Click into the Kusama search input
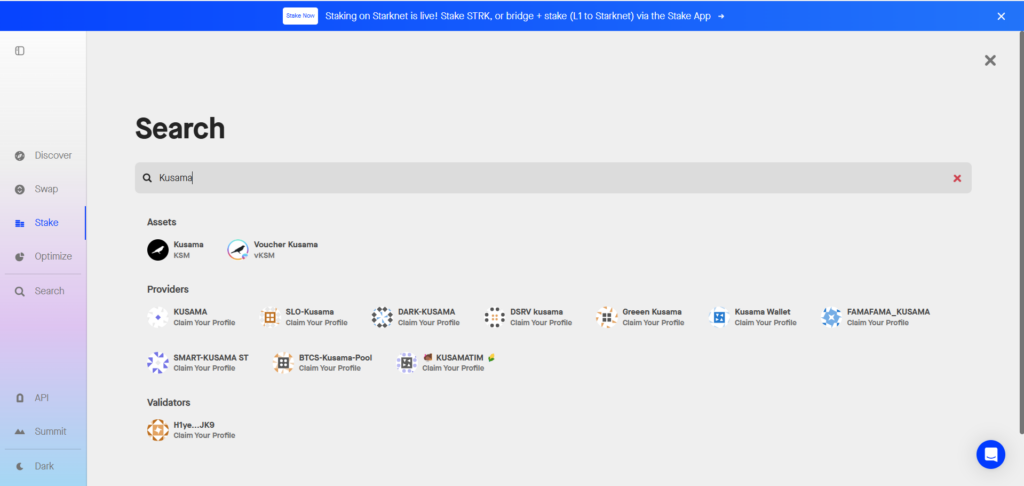 [550, 178]
